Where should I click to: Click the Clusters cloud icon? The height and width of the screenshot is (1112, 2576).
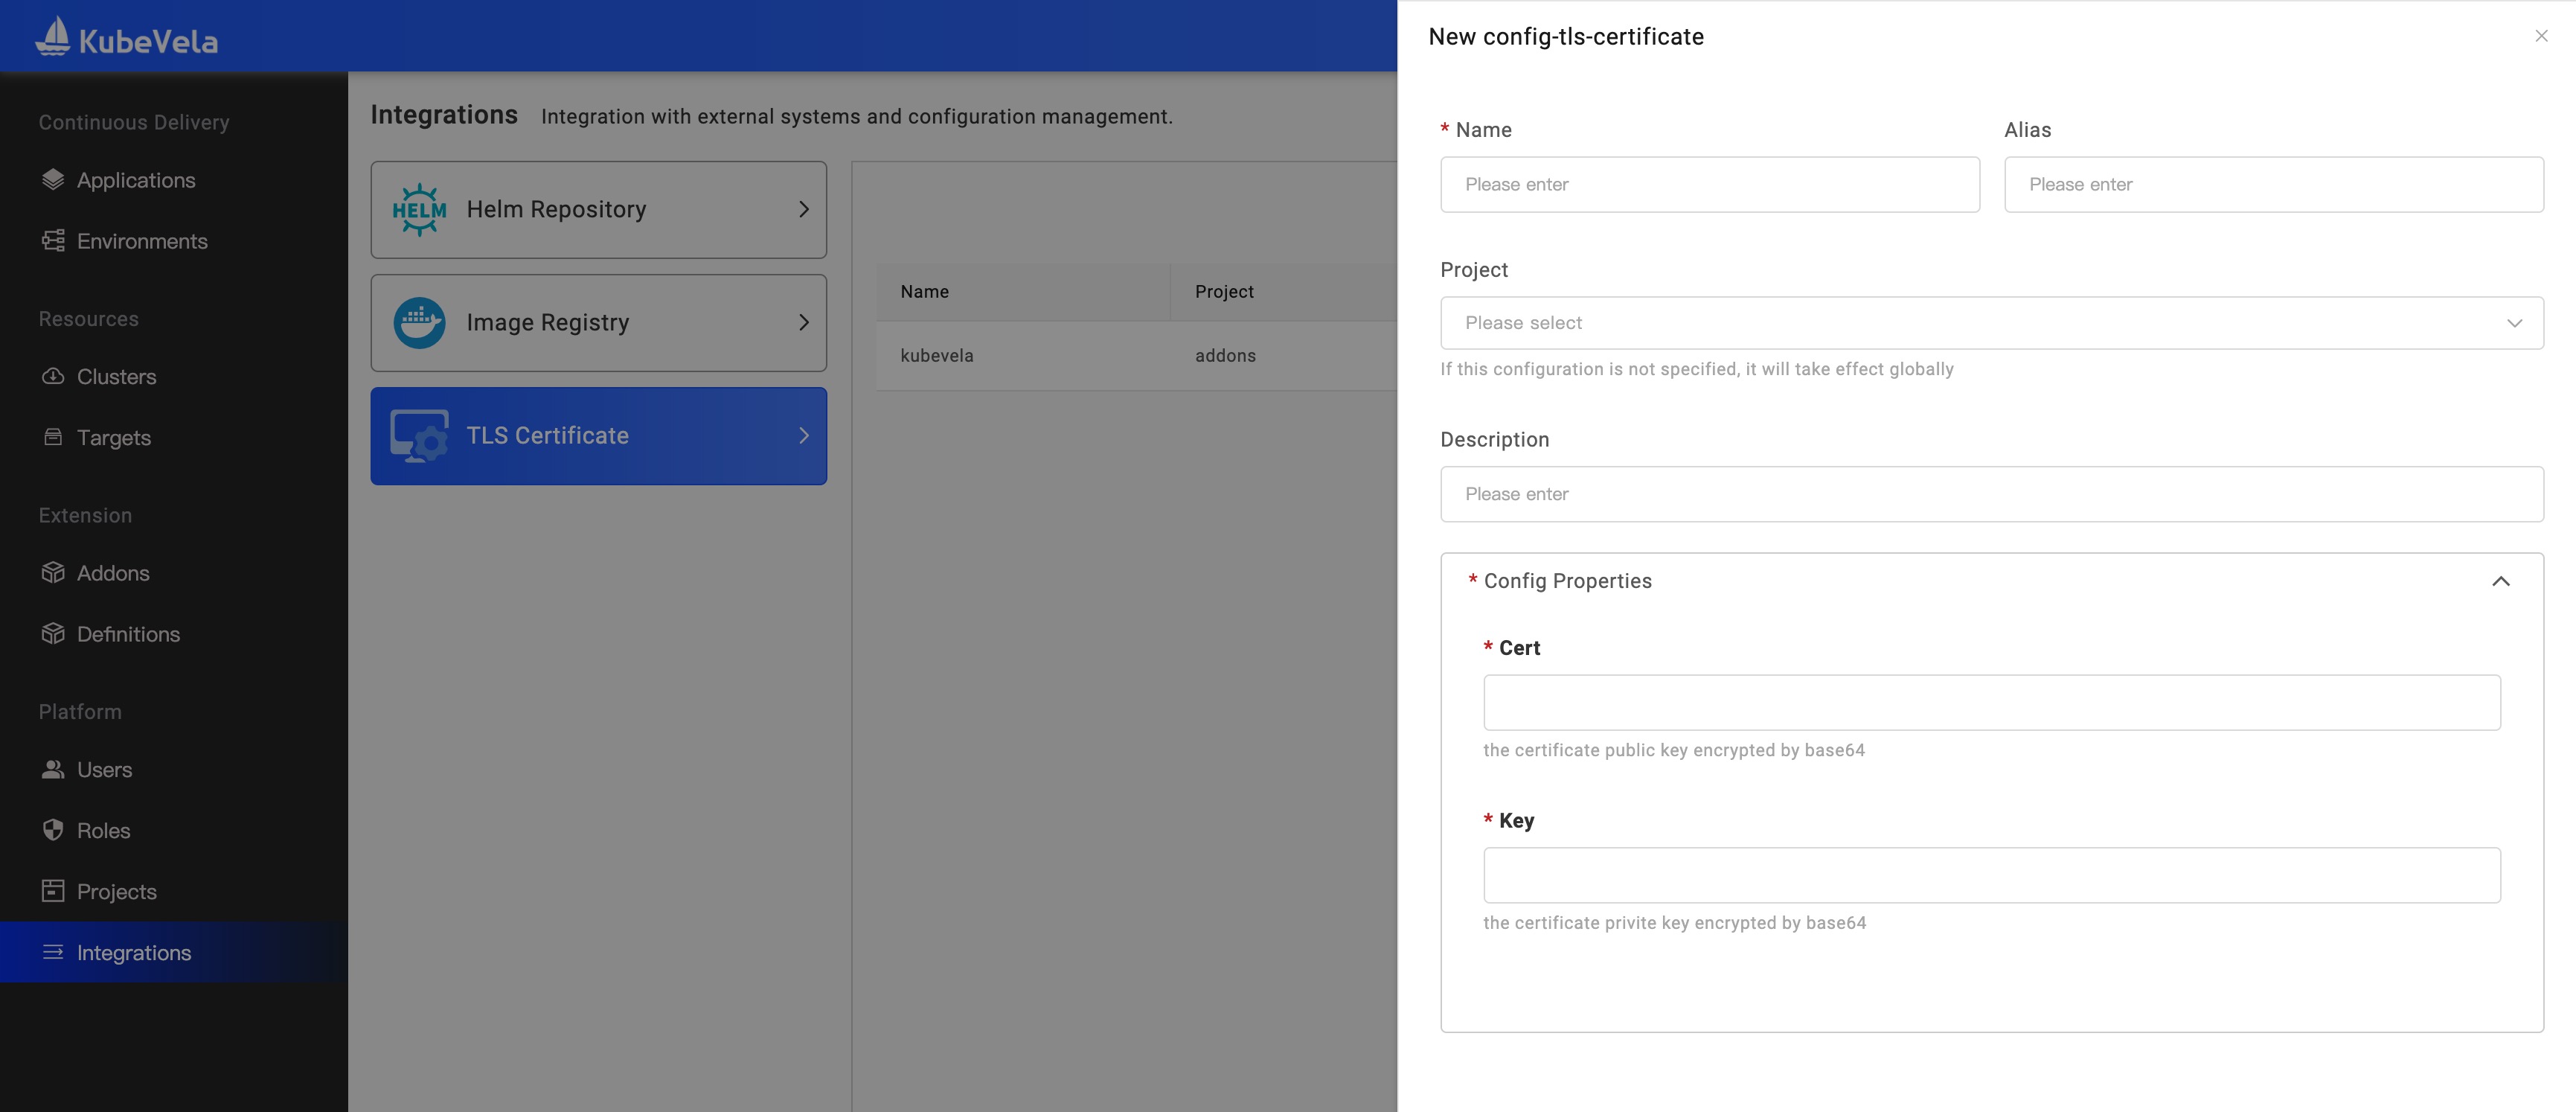[x=53, y=377]
